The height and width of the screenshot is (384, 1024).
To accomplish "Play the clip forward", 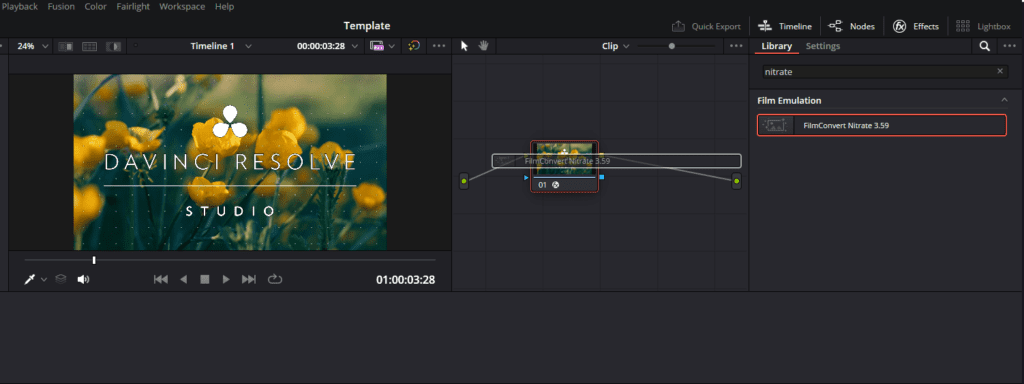I will (x=226, y=280).
